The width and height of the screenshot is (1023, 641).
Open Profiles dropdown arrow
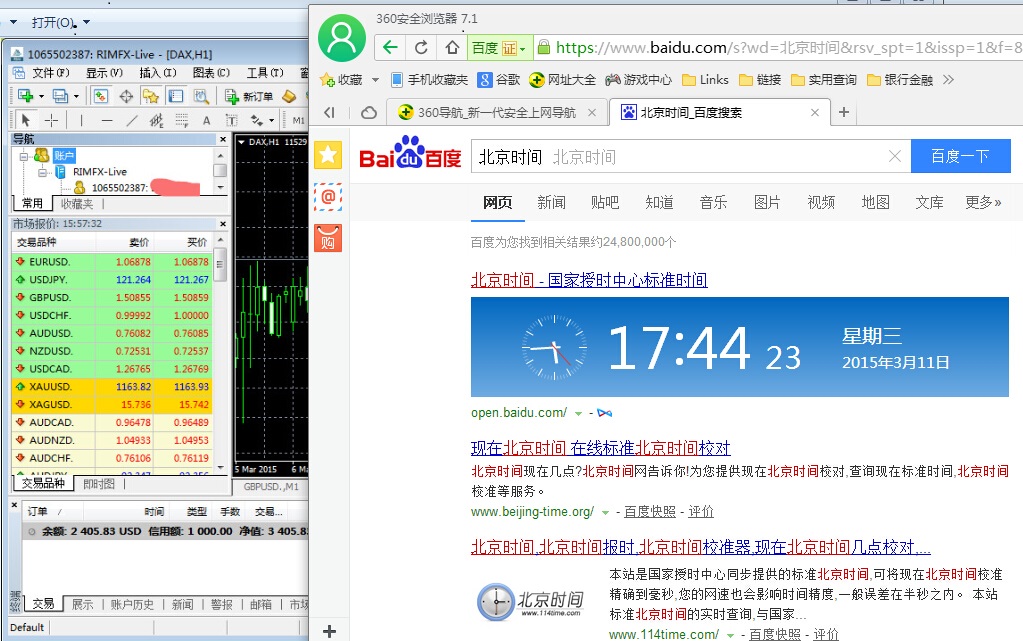(76, 97)
